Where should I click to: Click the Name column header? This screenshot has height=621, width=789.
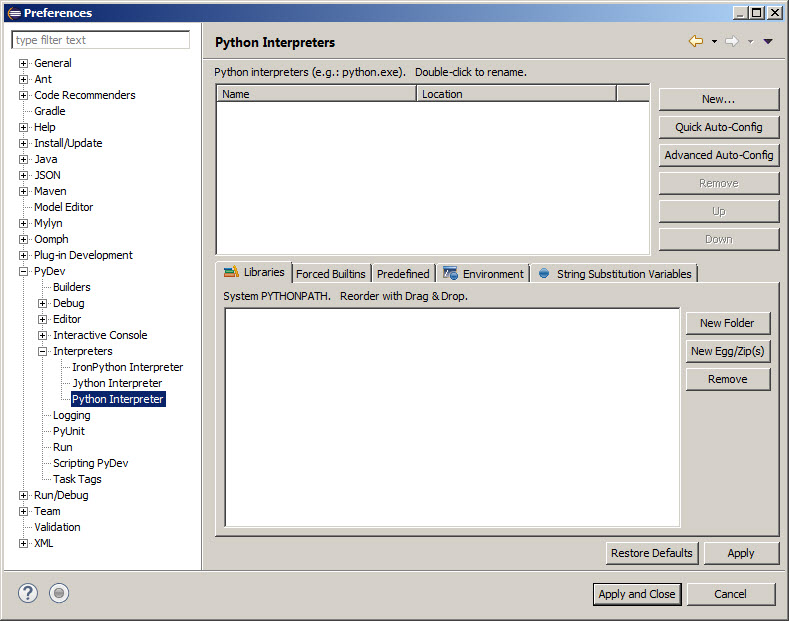coord(316,94)
